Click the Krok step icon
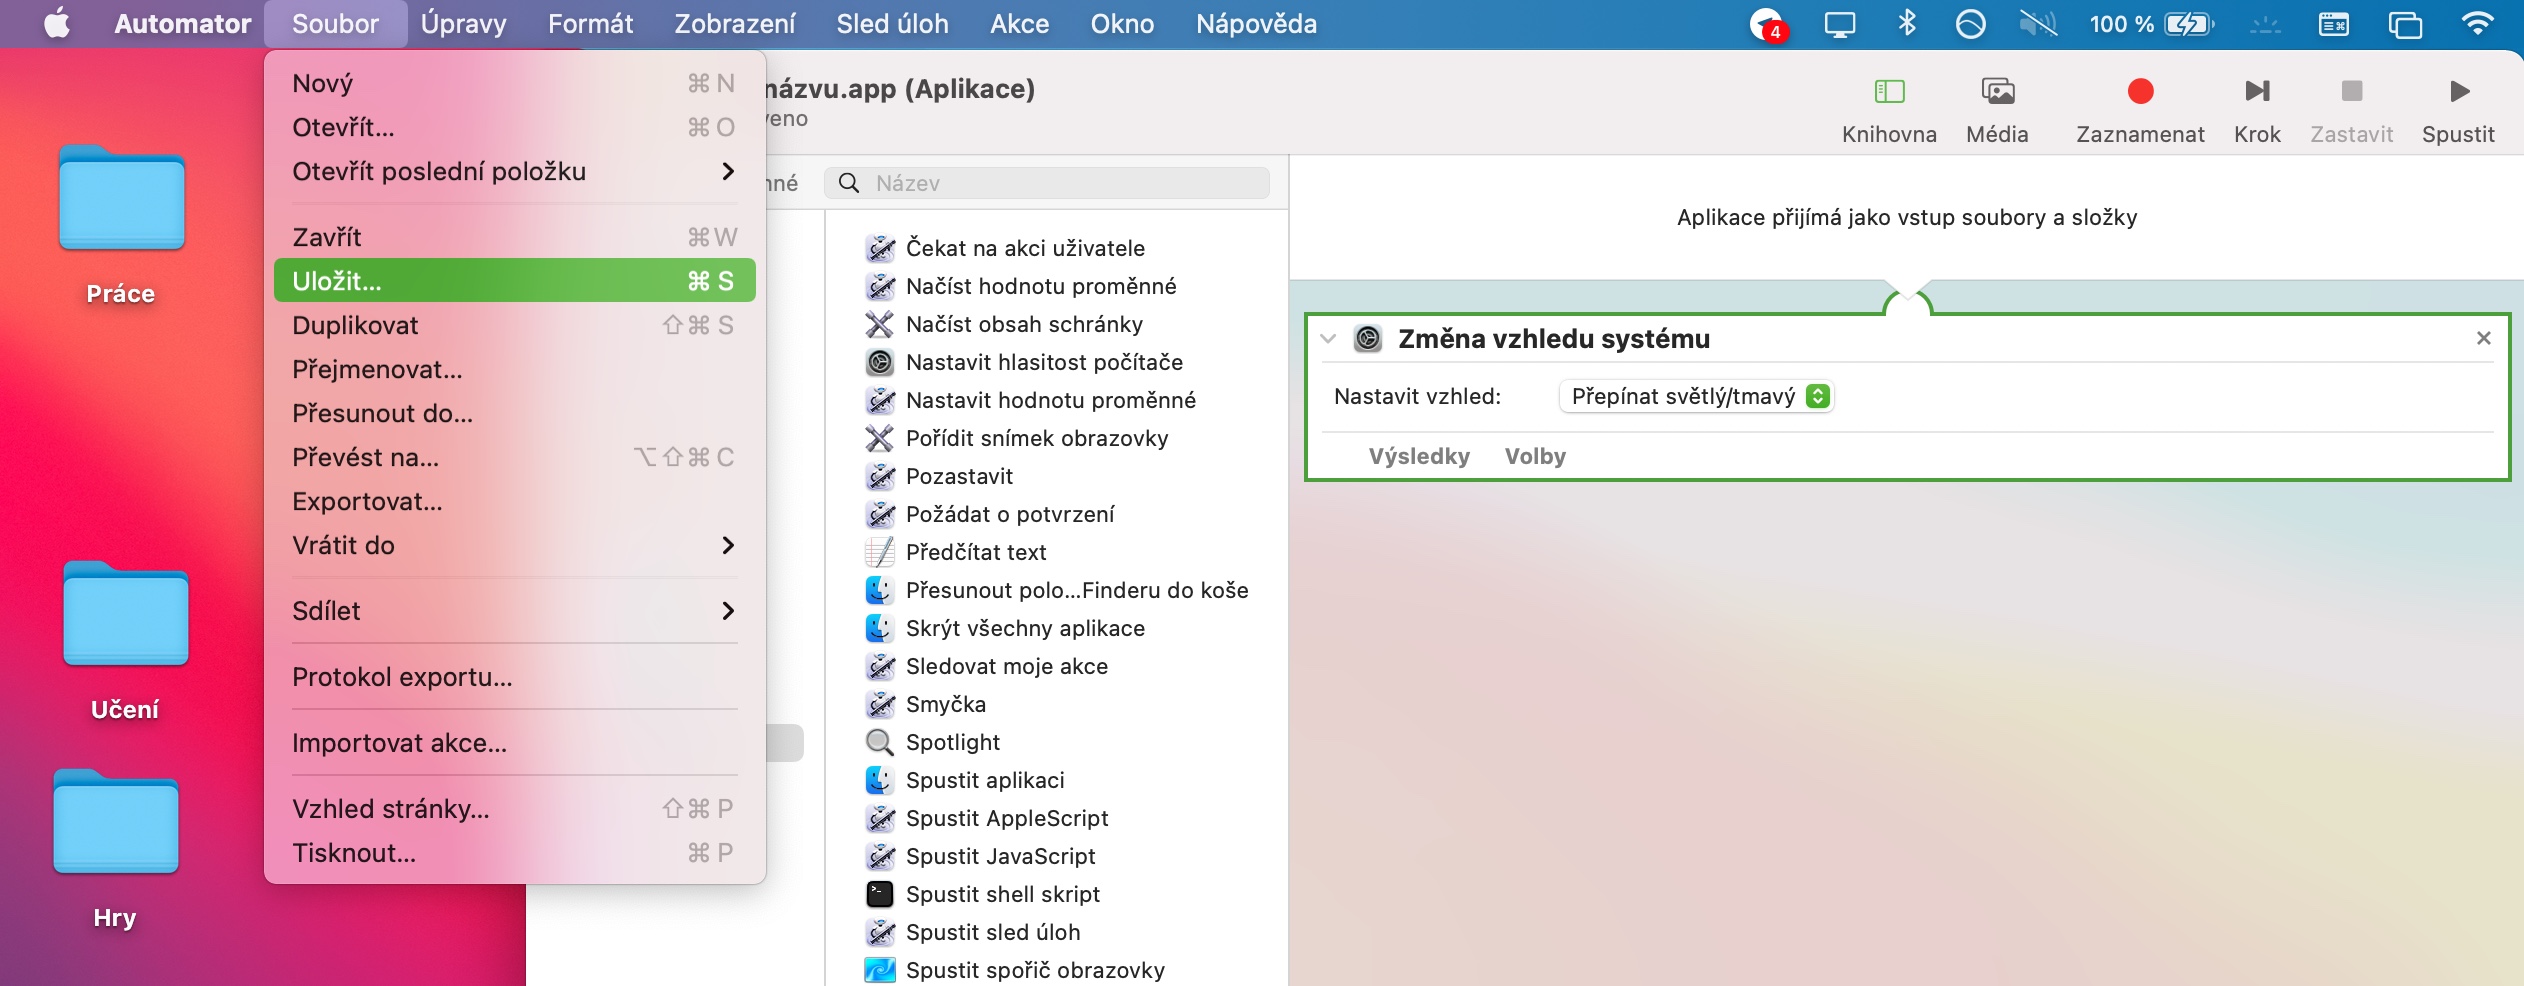This screenshot has height=986, width=2524. pyautogui.click(x=2257, y=92)
